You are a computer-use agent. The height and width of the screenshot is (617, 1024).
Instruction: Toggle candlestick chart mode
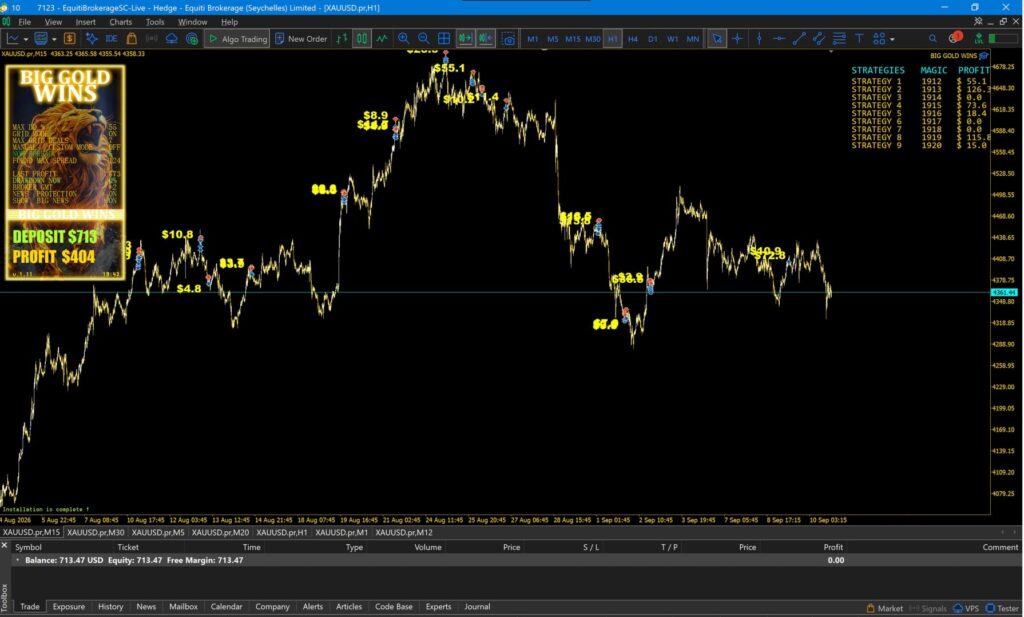pyautogui.click(x=362, y=39)
